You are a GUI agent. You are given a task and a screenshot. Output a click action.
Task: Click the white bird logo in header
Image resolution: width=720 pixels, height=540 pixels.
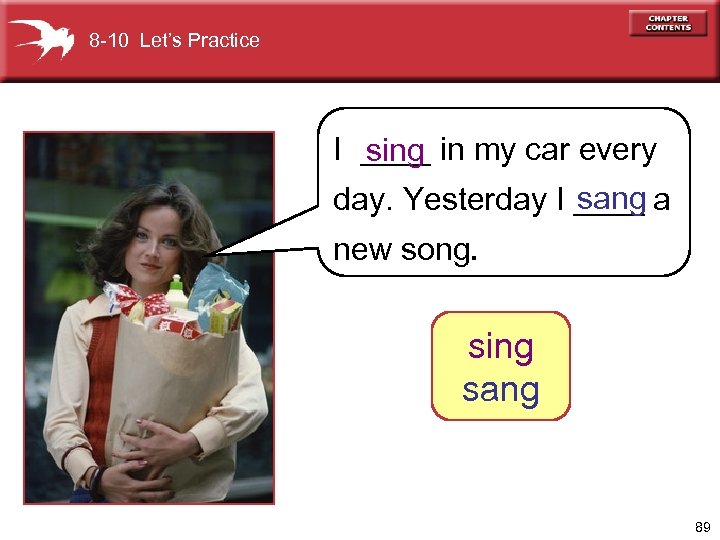pos(42,39)
